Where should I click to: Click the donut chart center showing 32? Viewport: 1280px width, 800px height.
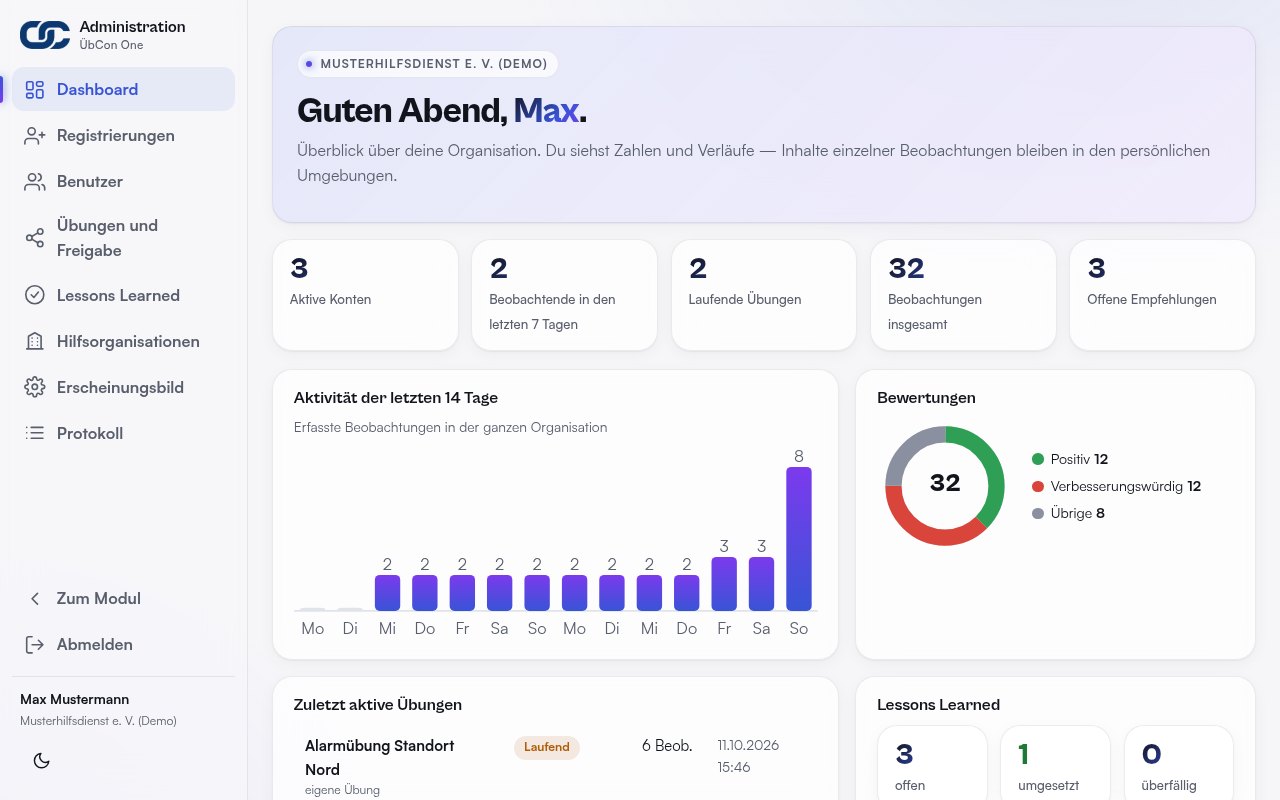(x=945, y=484)
